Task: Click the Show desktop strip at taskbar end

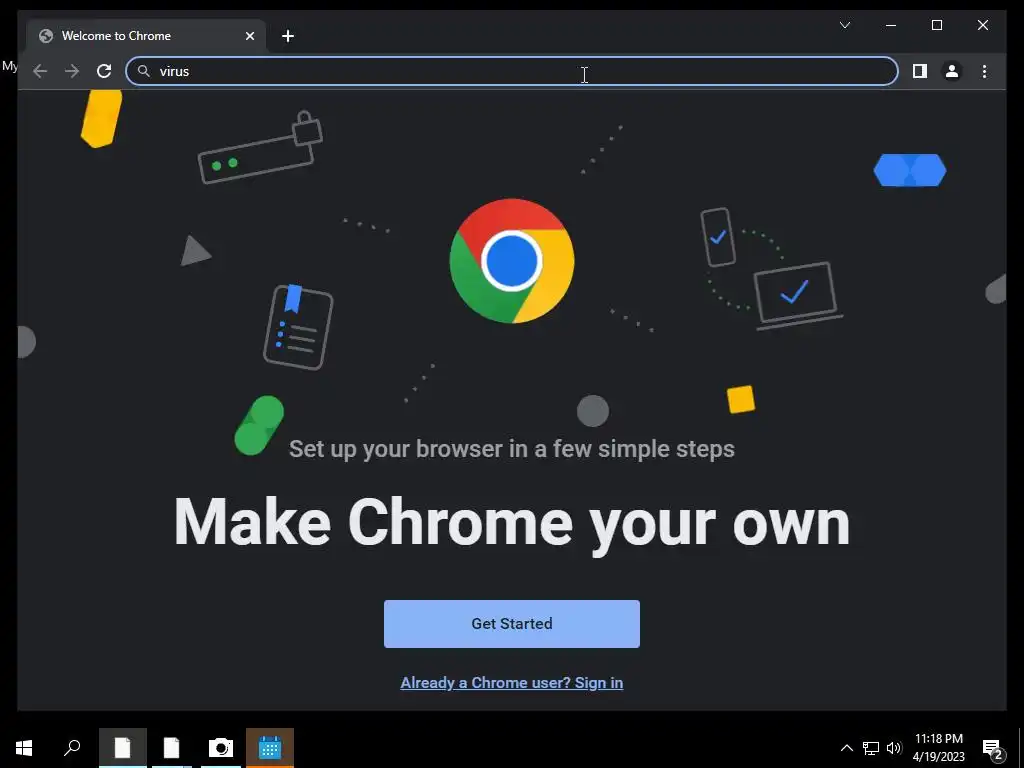Action: (x=1021, y=748)
